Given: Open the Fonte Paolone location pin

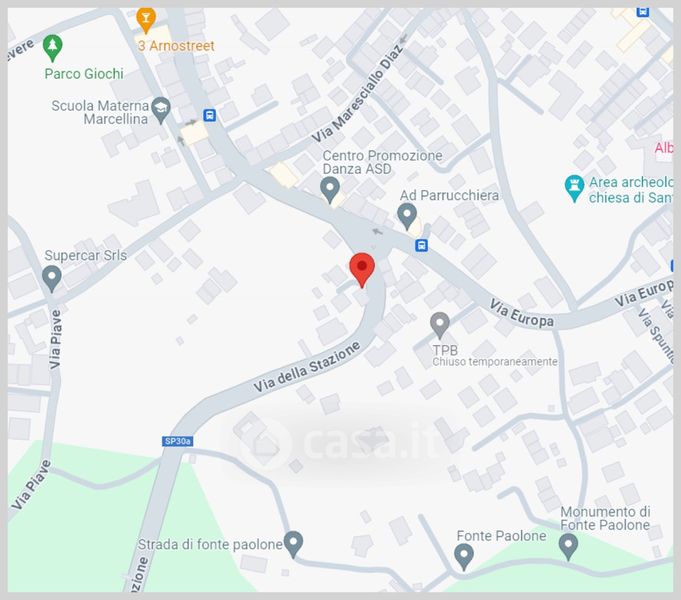Looking at the screenshot, I should click(464, 557).
